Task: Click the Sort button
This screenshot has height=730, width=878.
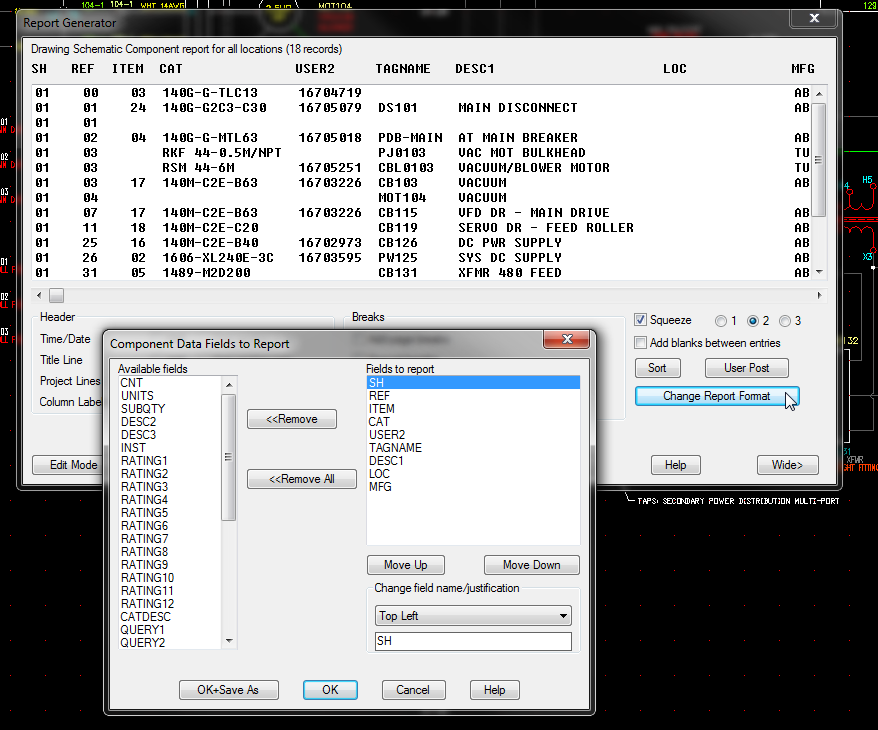Action: point(657,368)
